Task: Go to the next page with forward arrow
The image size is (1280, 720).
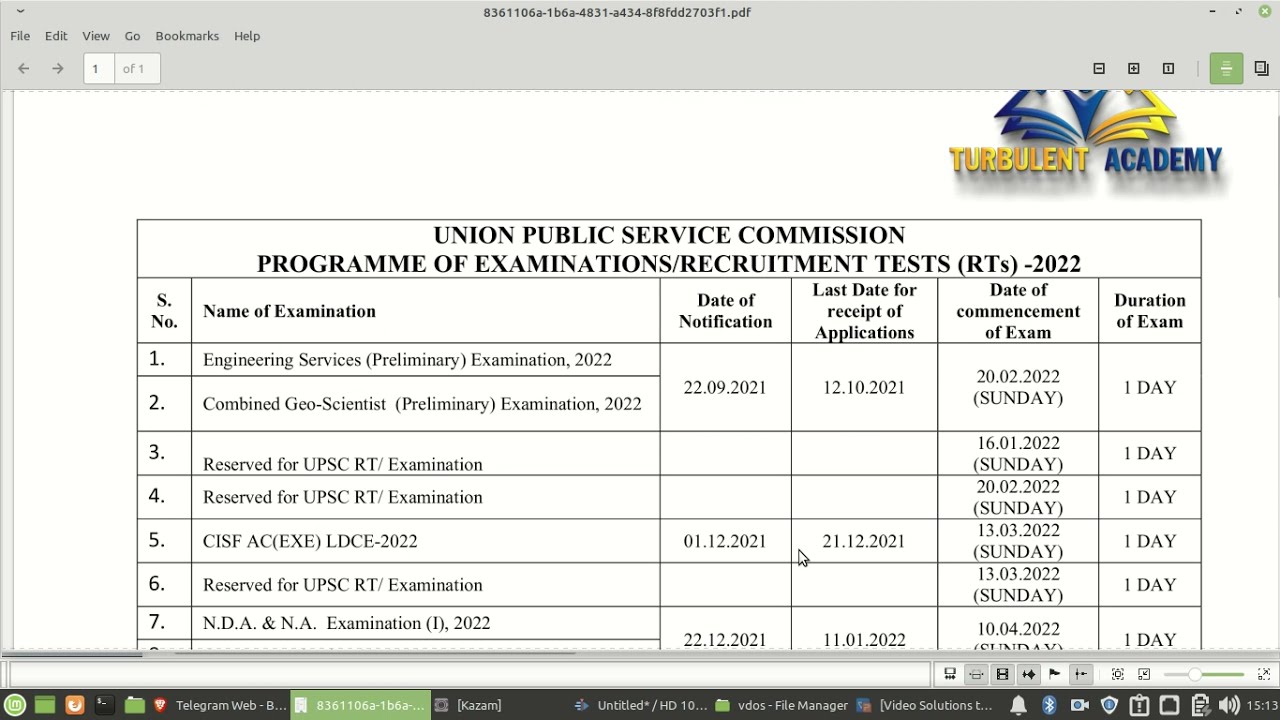Action: point(58,69)
